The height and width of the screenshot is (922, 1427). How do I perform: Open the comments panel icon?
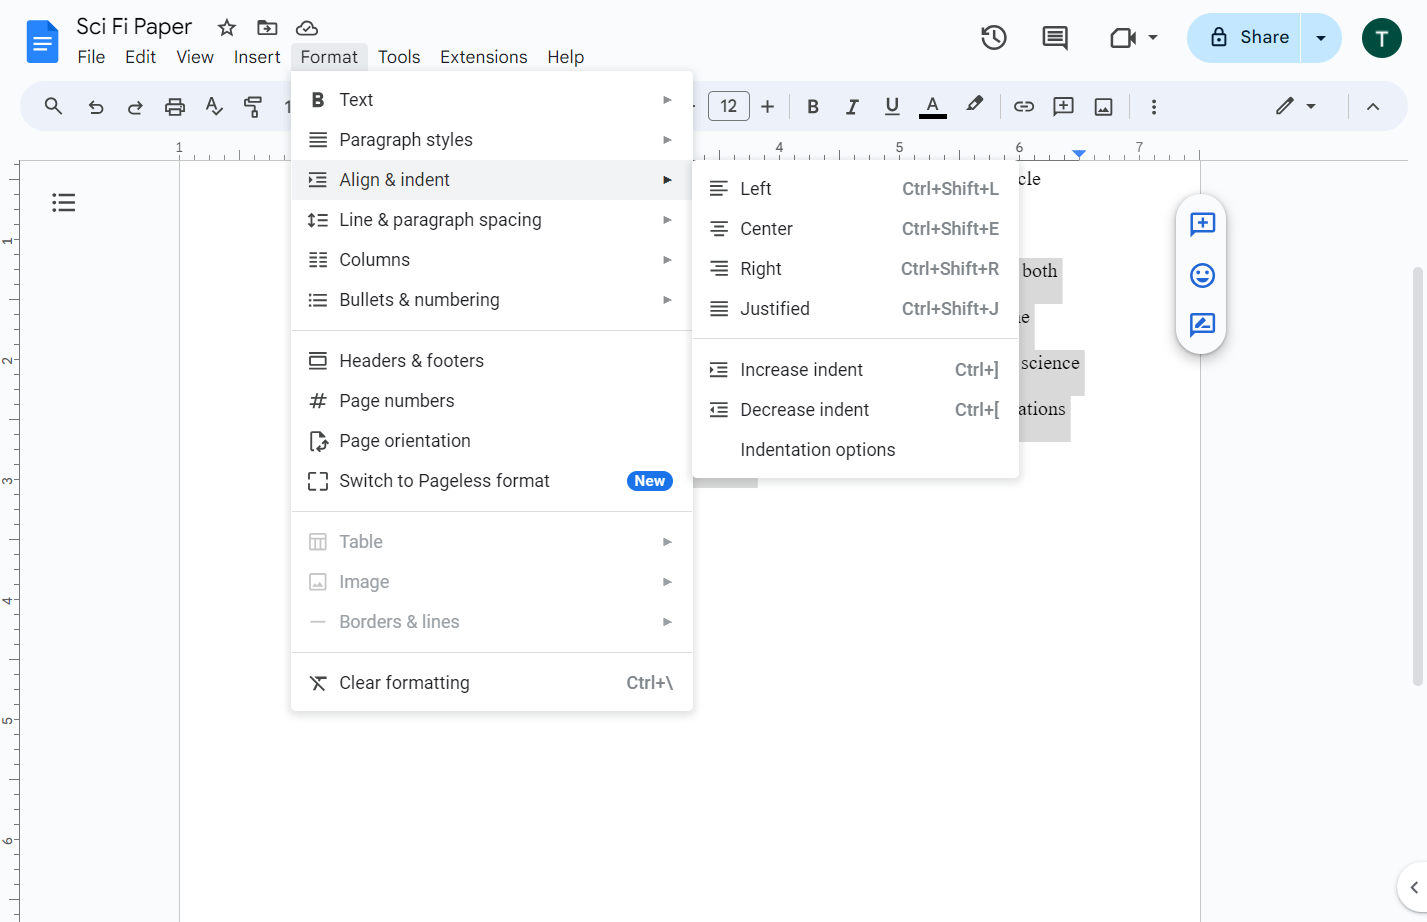tap(1054, 38)
